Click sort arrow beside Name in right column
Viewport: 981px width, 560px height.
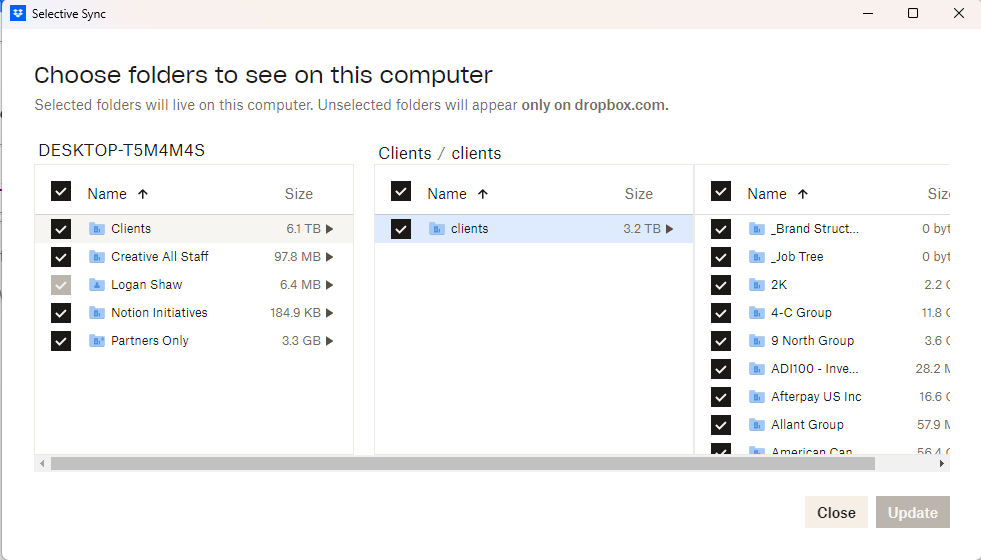point(803,194)
